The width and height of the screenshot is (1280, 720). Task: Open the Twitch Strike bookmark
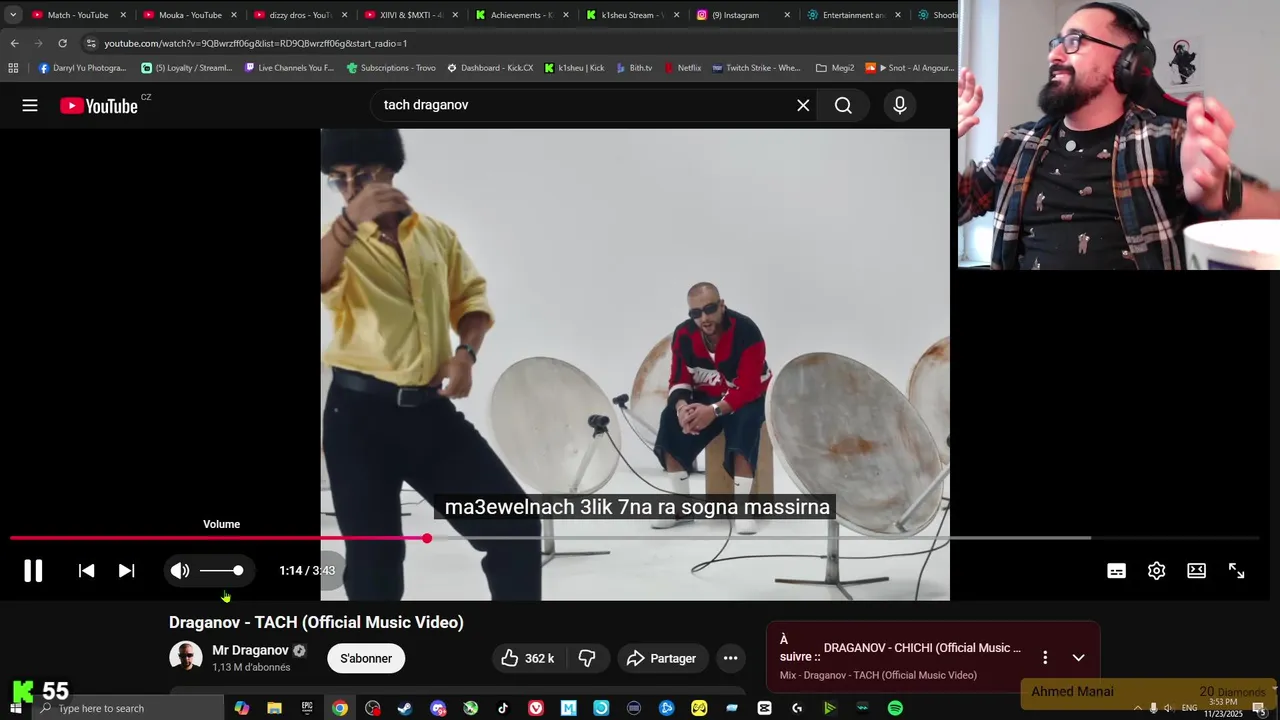[756, 68]
